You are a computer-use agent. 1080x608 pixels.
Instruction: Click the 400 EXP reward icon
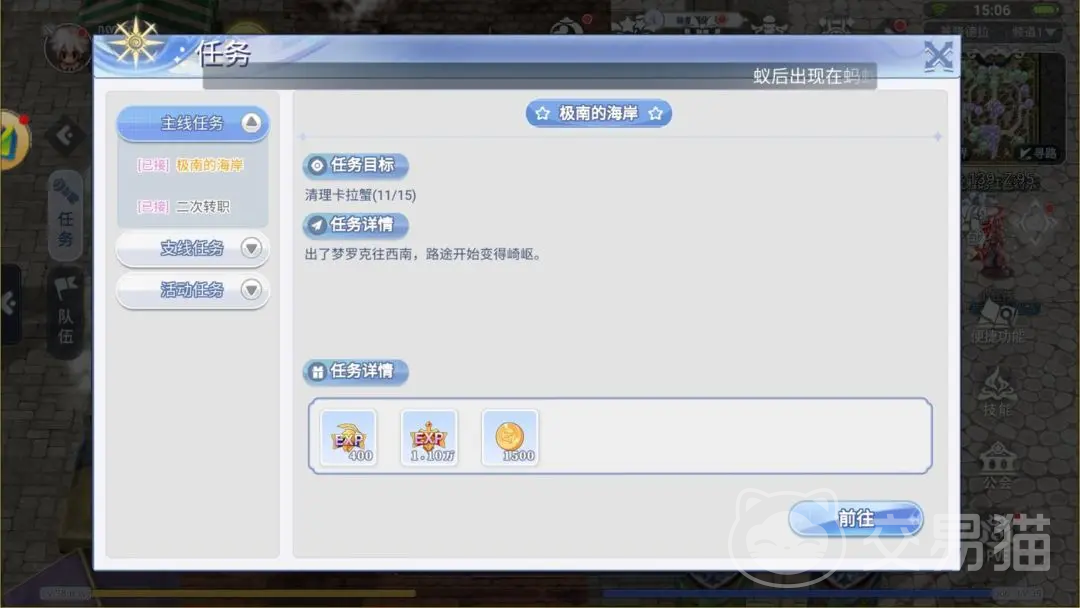(349, 438)
